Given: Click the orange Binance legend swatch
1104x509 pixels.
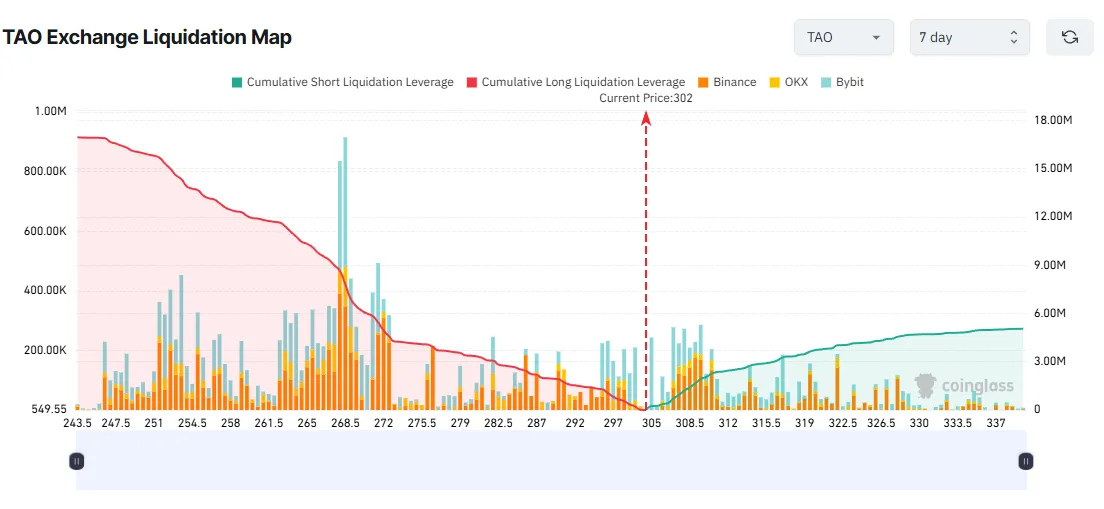Looking at the screenshot, I should coord(703,82).
